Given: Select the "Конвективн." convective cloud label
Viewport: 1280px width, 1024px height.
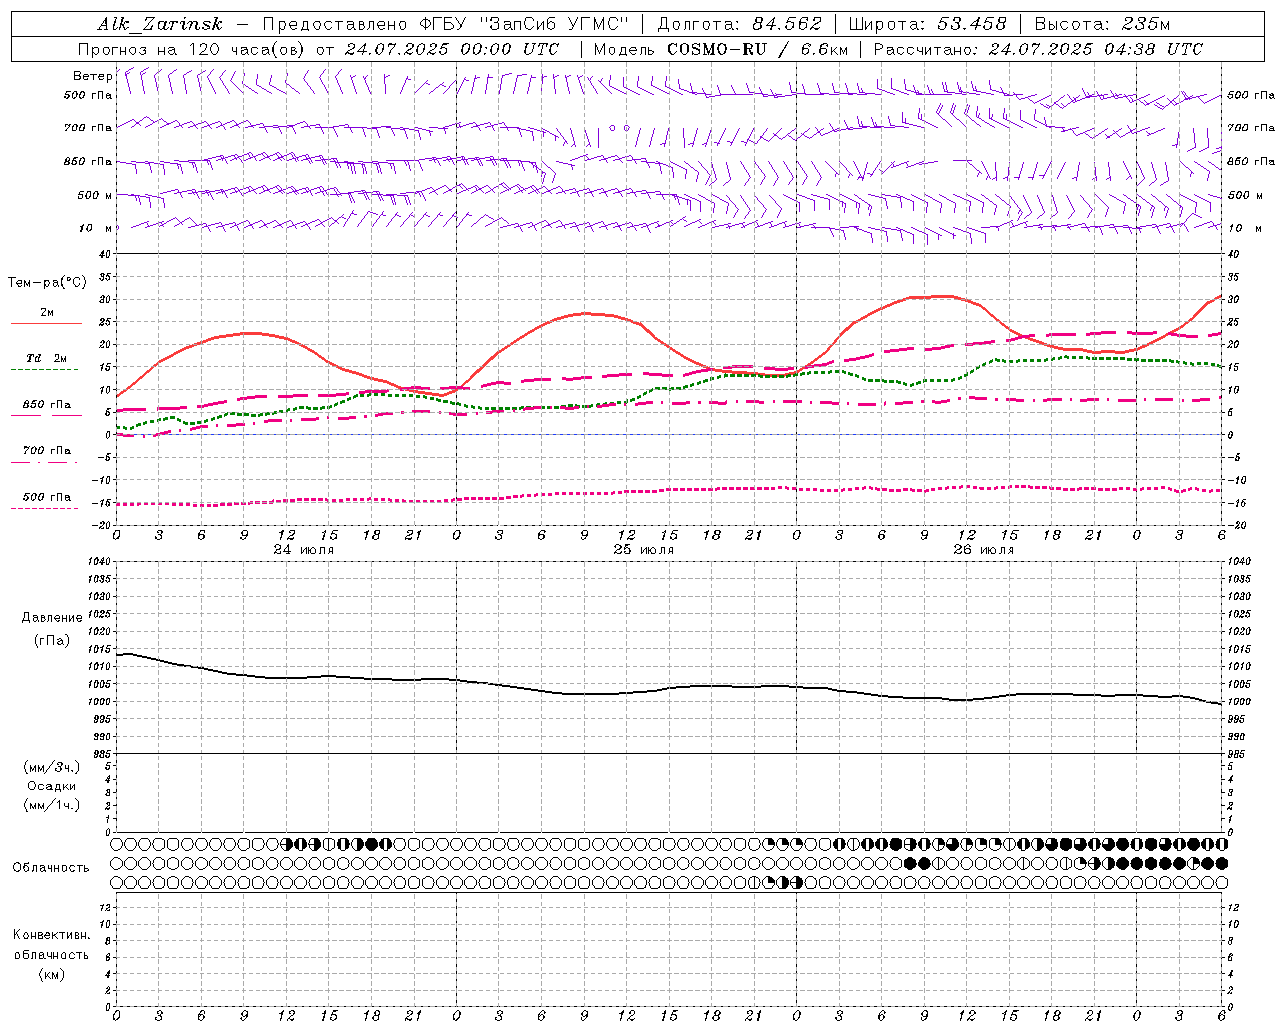Looking at the screenshot, I should (x=51, y=935).
